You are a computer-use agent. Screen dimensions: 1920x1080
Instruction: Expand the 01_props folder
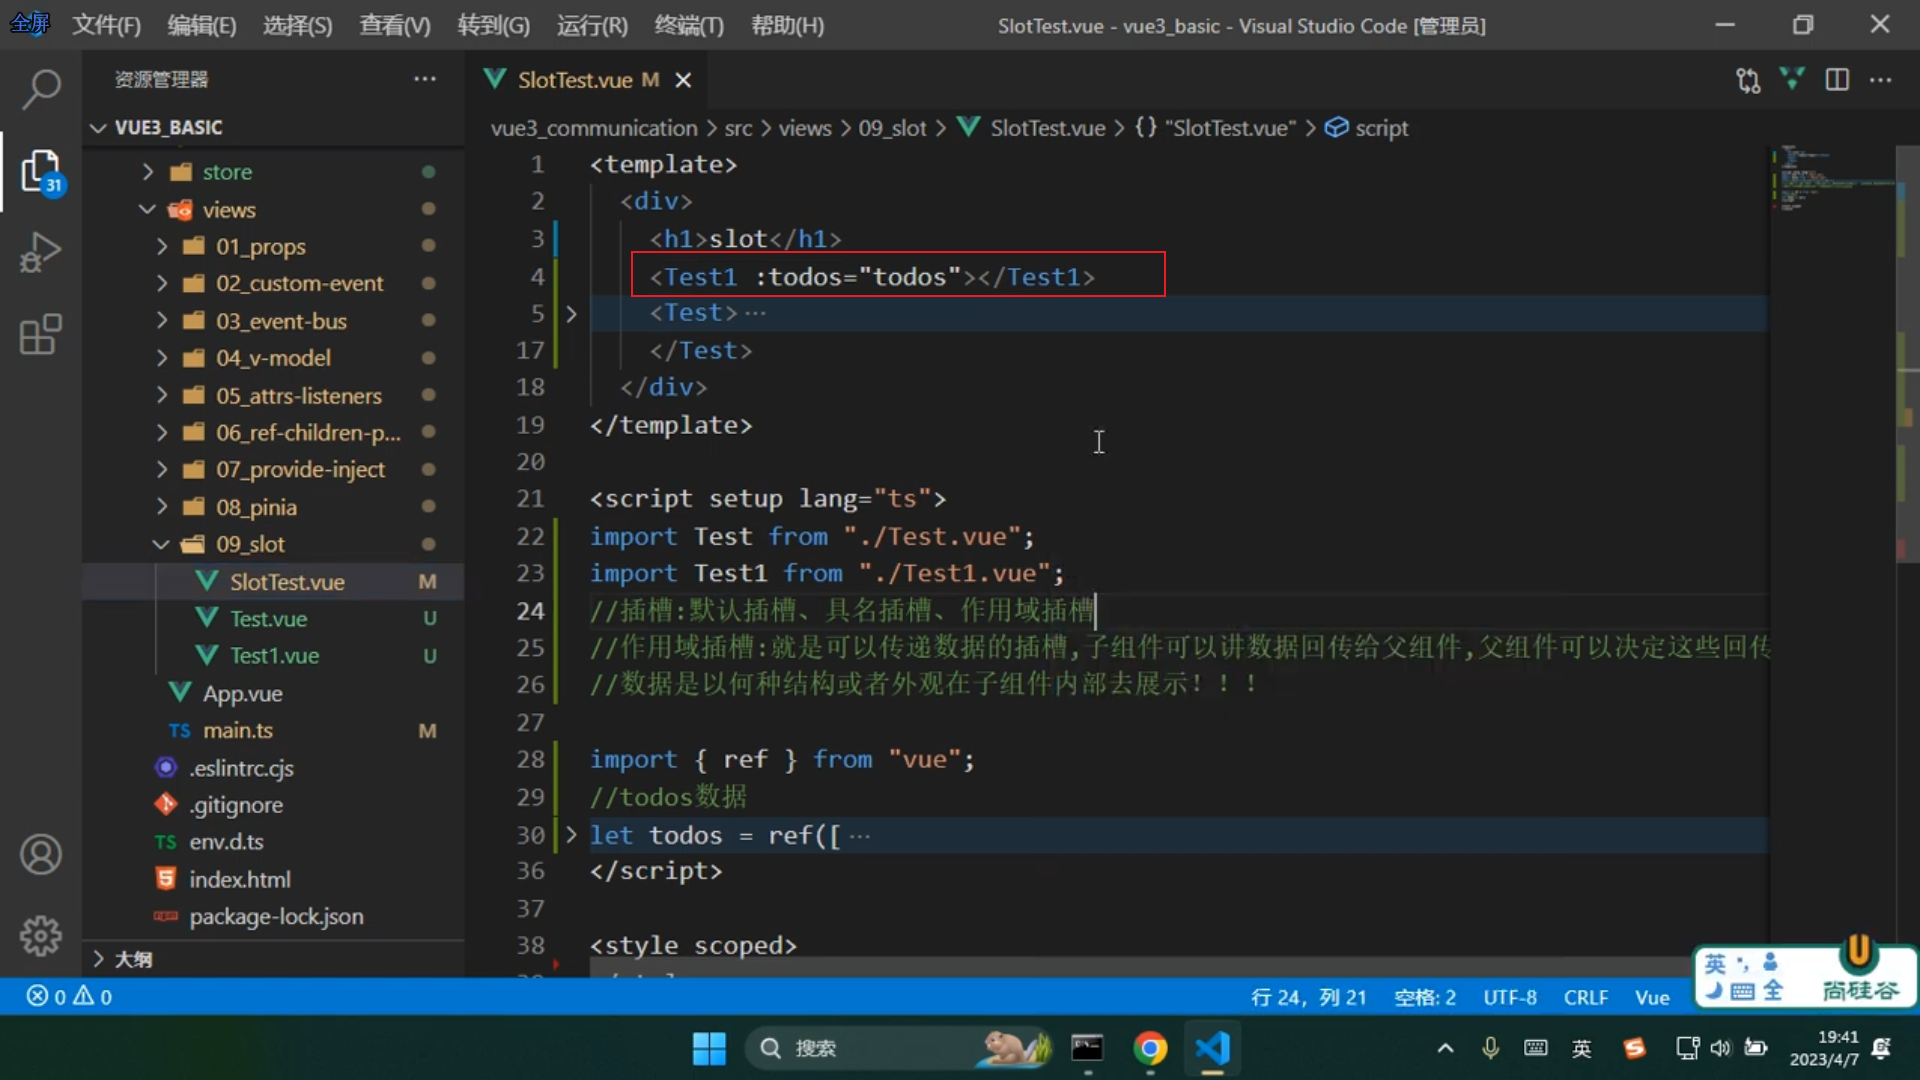pos(162,246)
